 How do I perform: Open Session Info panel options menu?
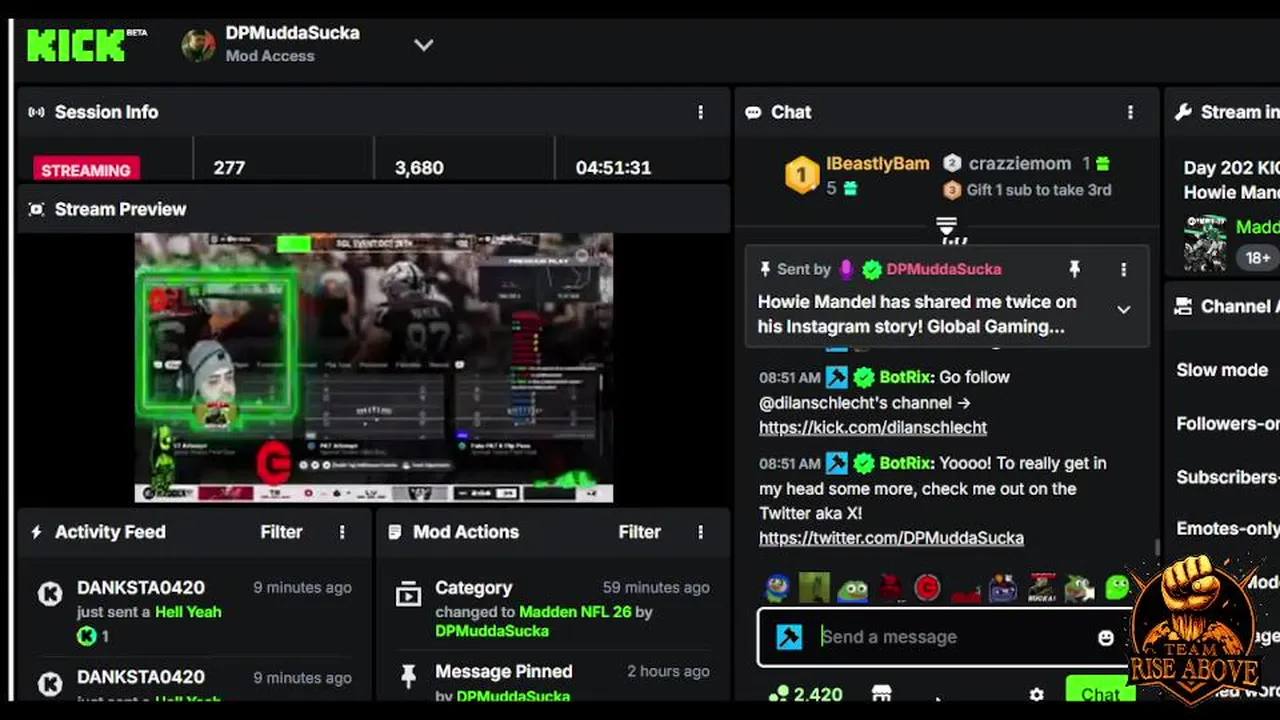(700, 113)
